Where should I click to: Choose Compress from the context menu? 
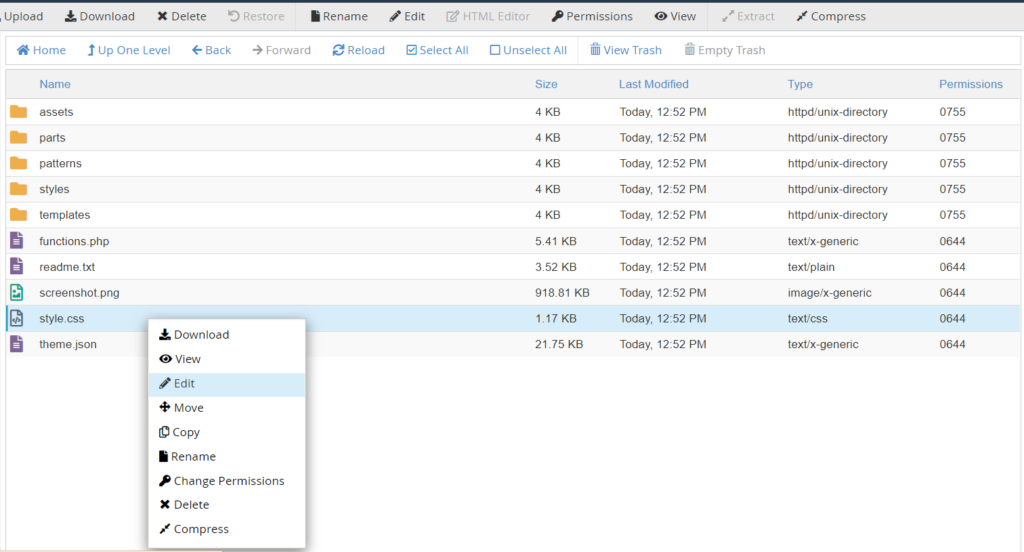tap(227, 529)
